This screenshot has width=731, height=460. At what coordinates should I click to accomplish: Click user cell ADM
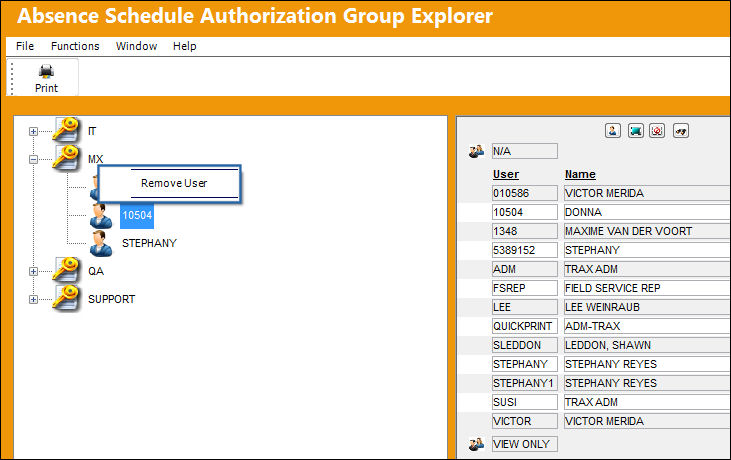pos(524,269)
